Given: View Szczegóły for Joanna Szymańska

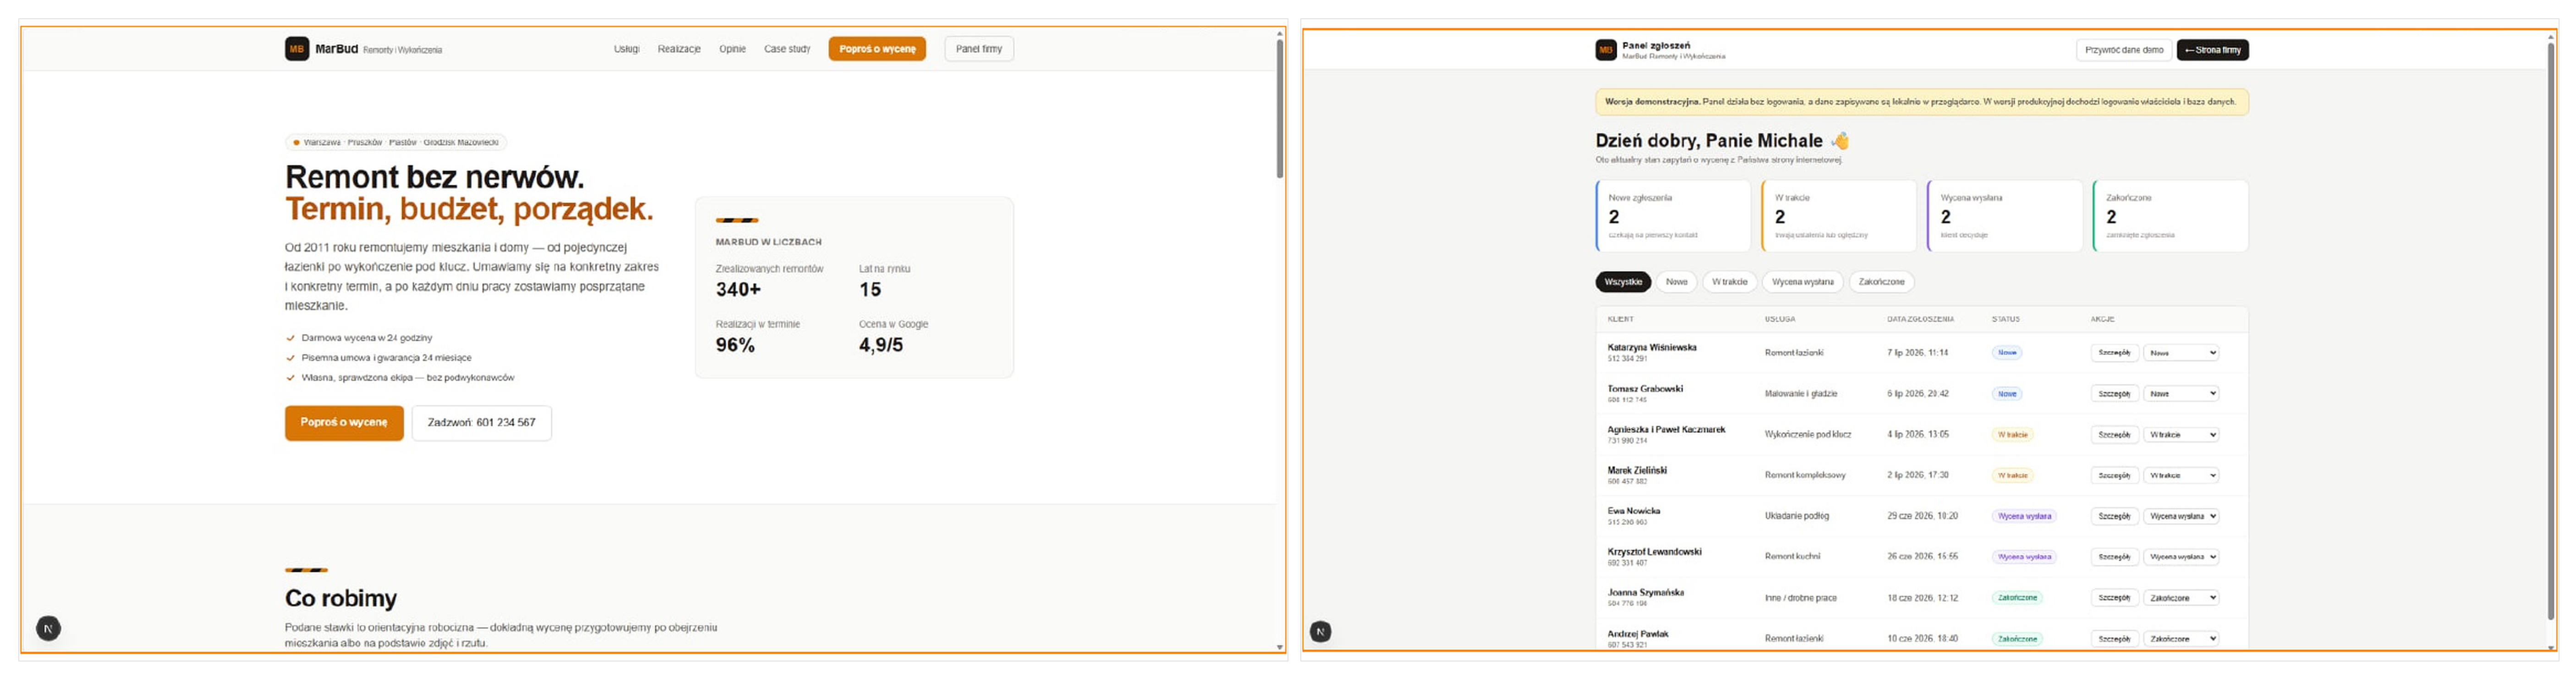Looking at the screenshot, I should [x=2115, y=598].
